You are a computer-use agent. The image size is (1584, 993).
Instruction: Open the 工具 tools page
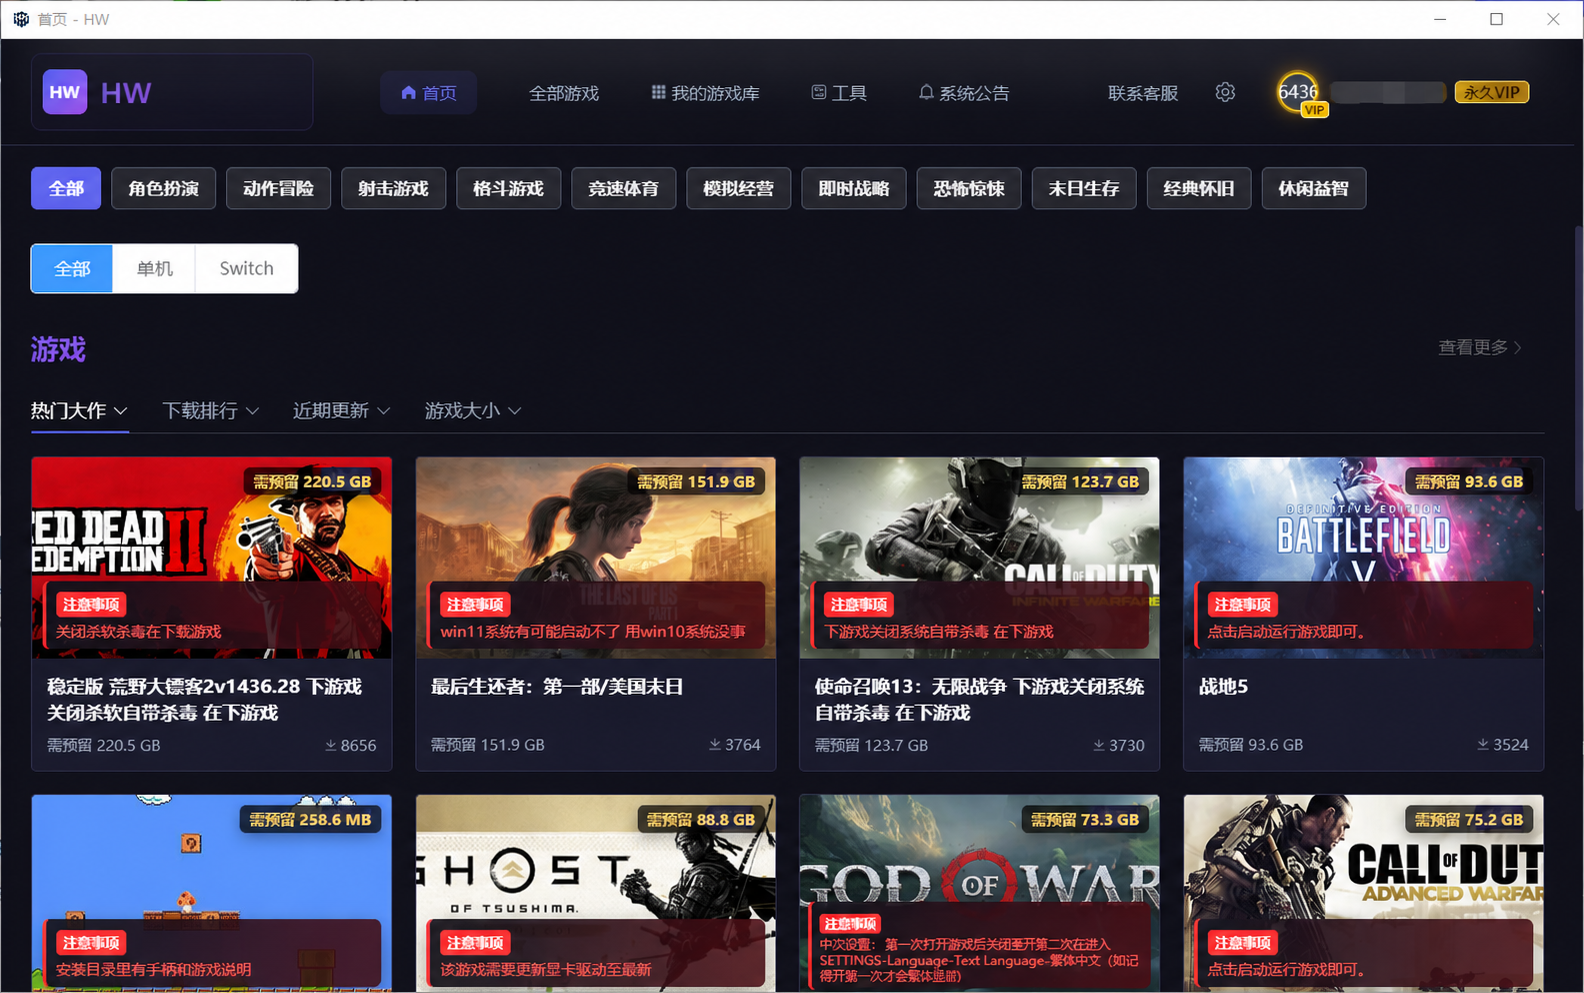click(x=838, y=93)
